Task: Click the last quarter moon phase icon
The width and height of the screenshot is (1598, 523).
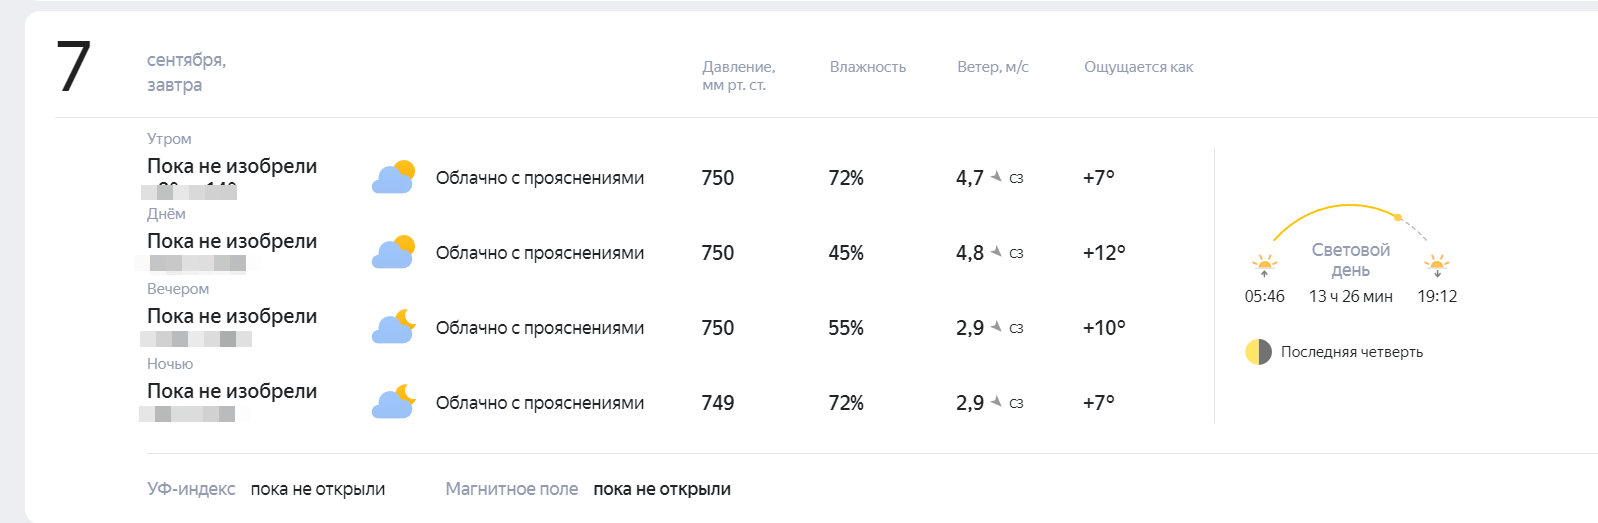Action: [x=1258, y=352]
